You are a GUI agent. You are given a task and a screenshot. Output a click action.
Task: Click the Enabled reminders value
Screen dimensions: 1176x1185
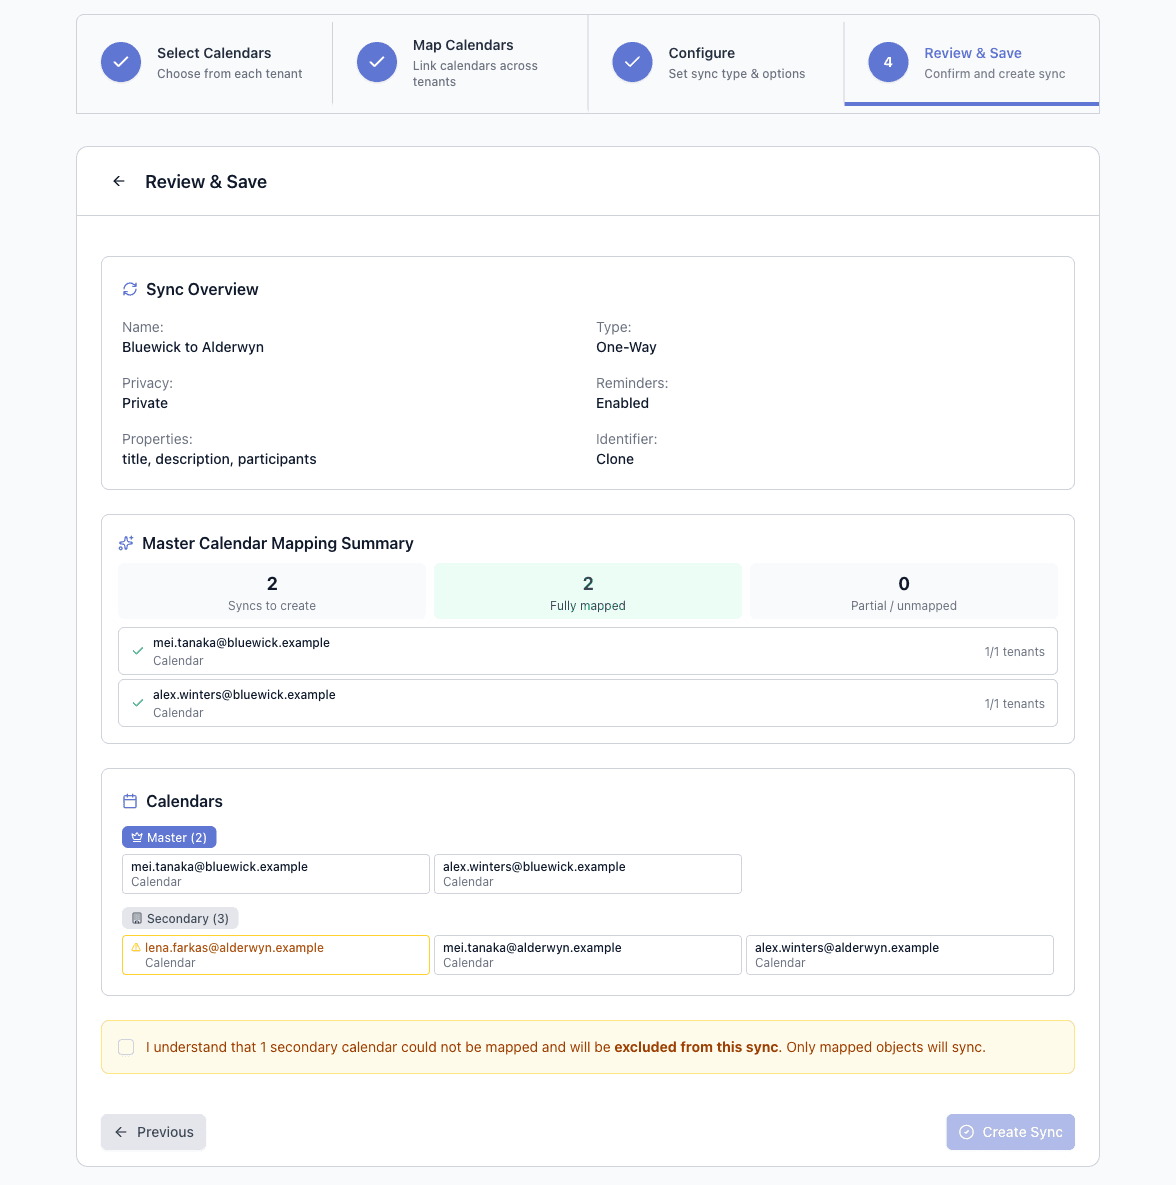point(622,403)
